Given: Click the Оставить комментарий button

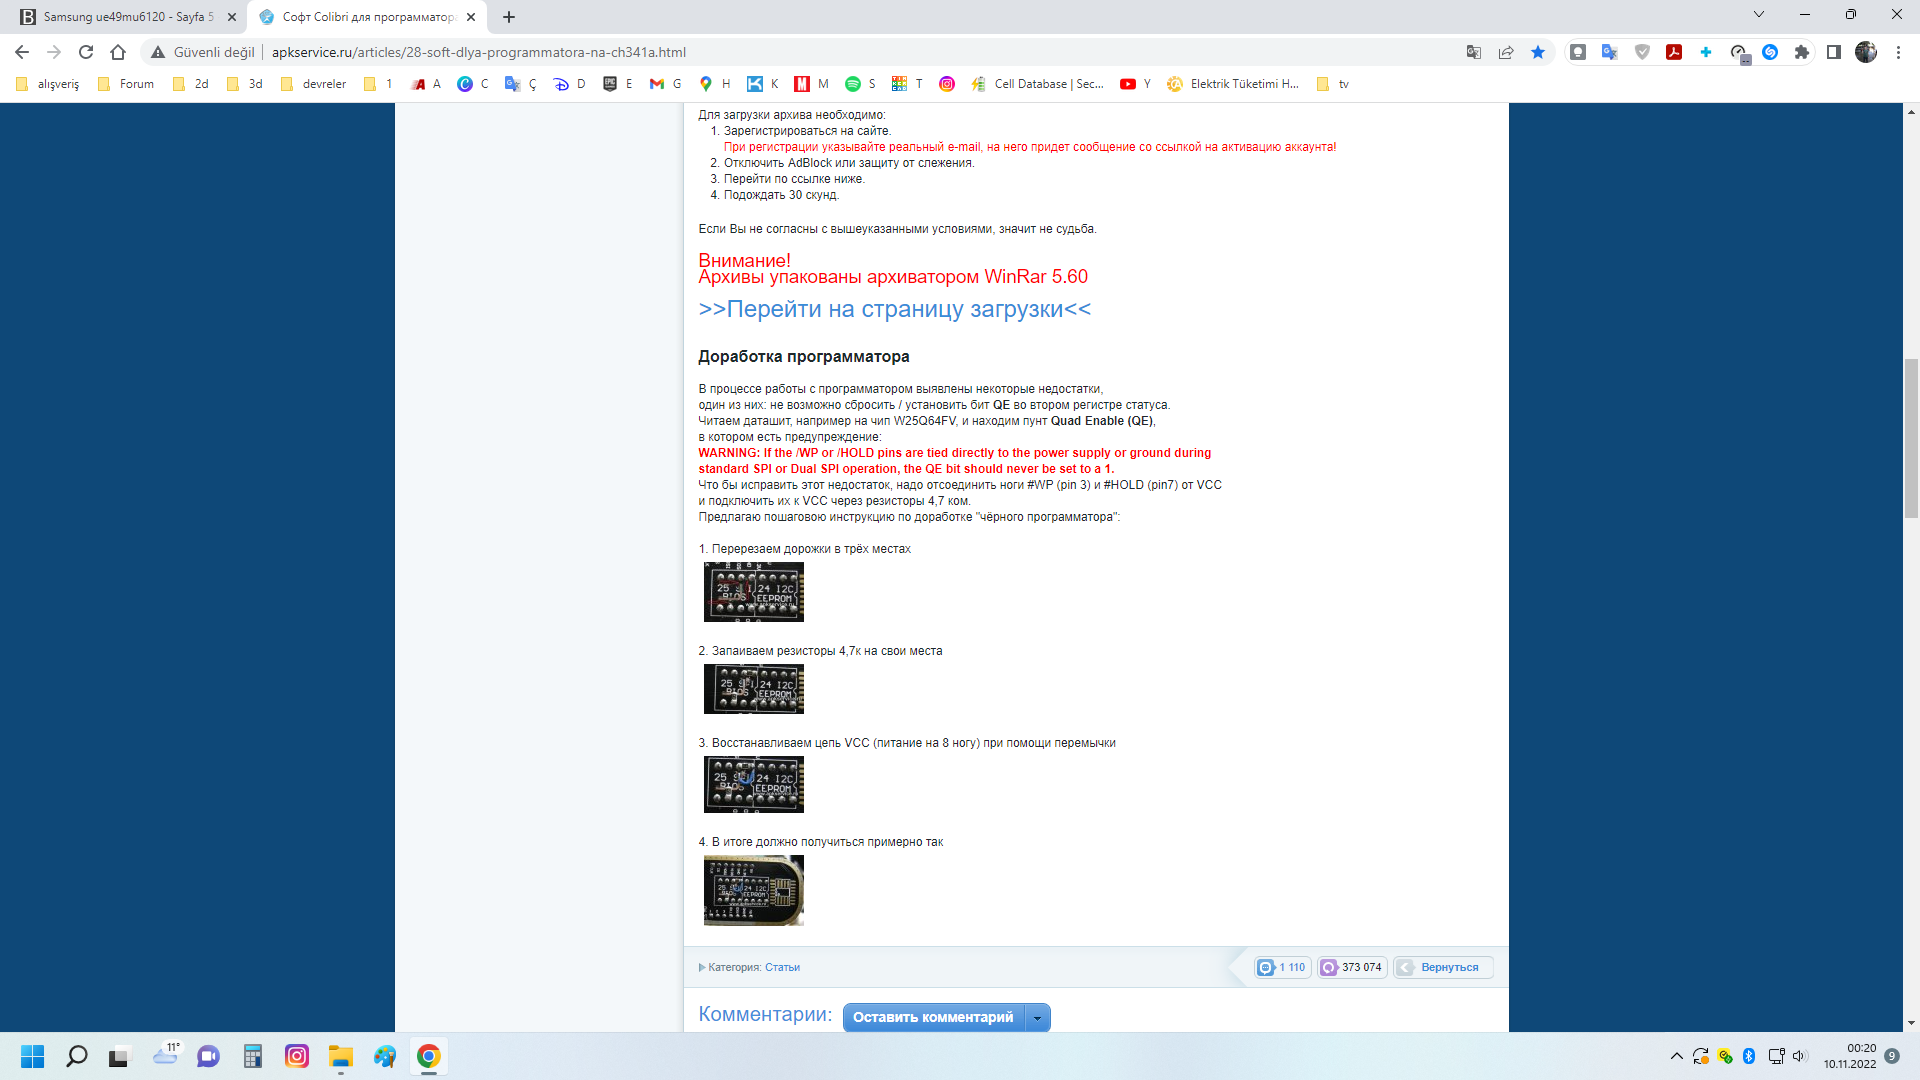Looking at the screenshot, I should (932, 1018).
